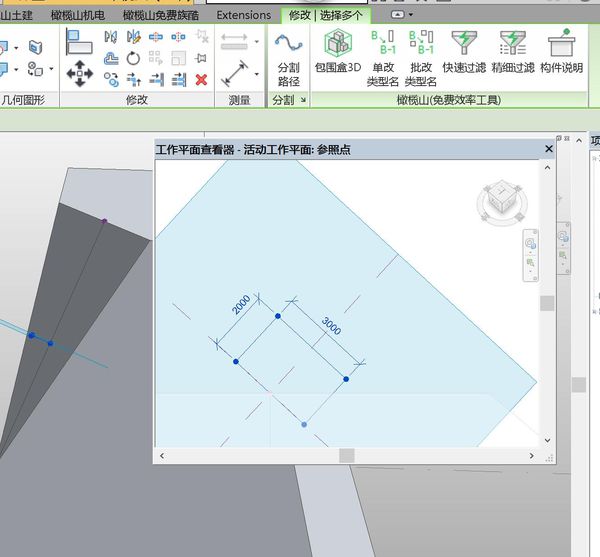The width and height of the screenshot is (600, 557).
Task: Choose Trim/Extend Multiple Elements tool
Action: coord(179,80)
